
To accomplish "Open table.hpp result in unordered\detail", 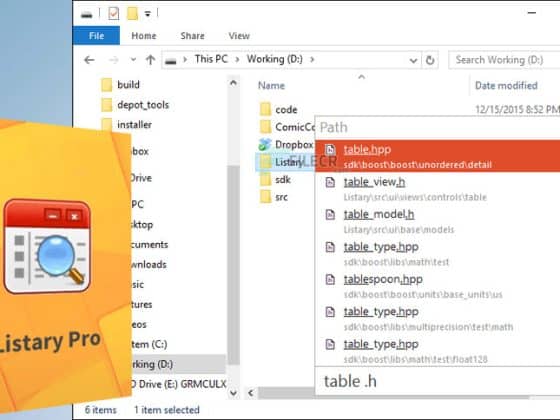I will pos(438,156).
